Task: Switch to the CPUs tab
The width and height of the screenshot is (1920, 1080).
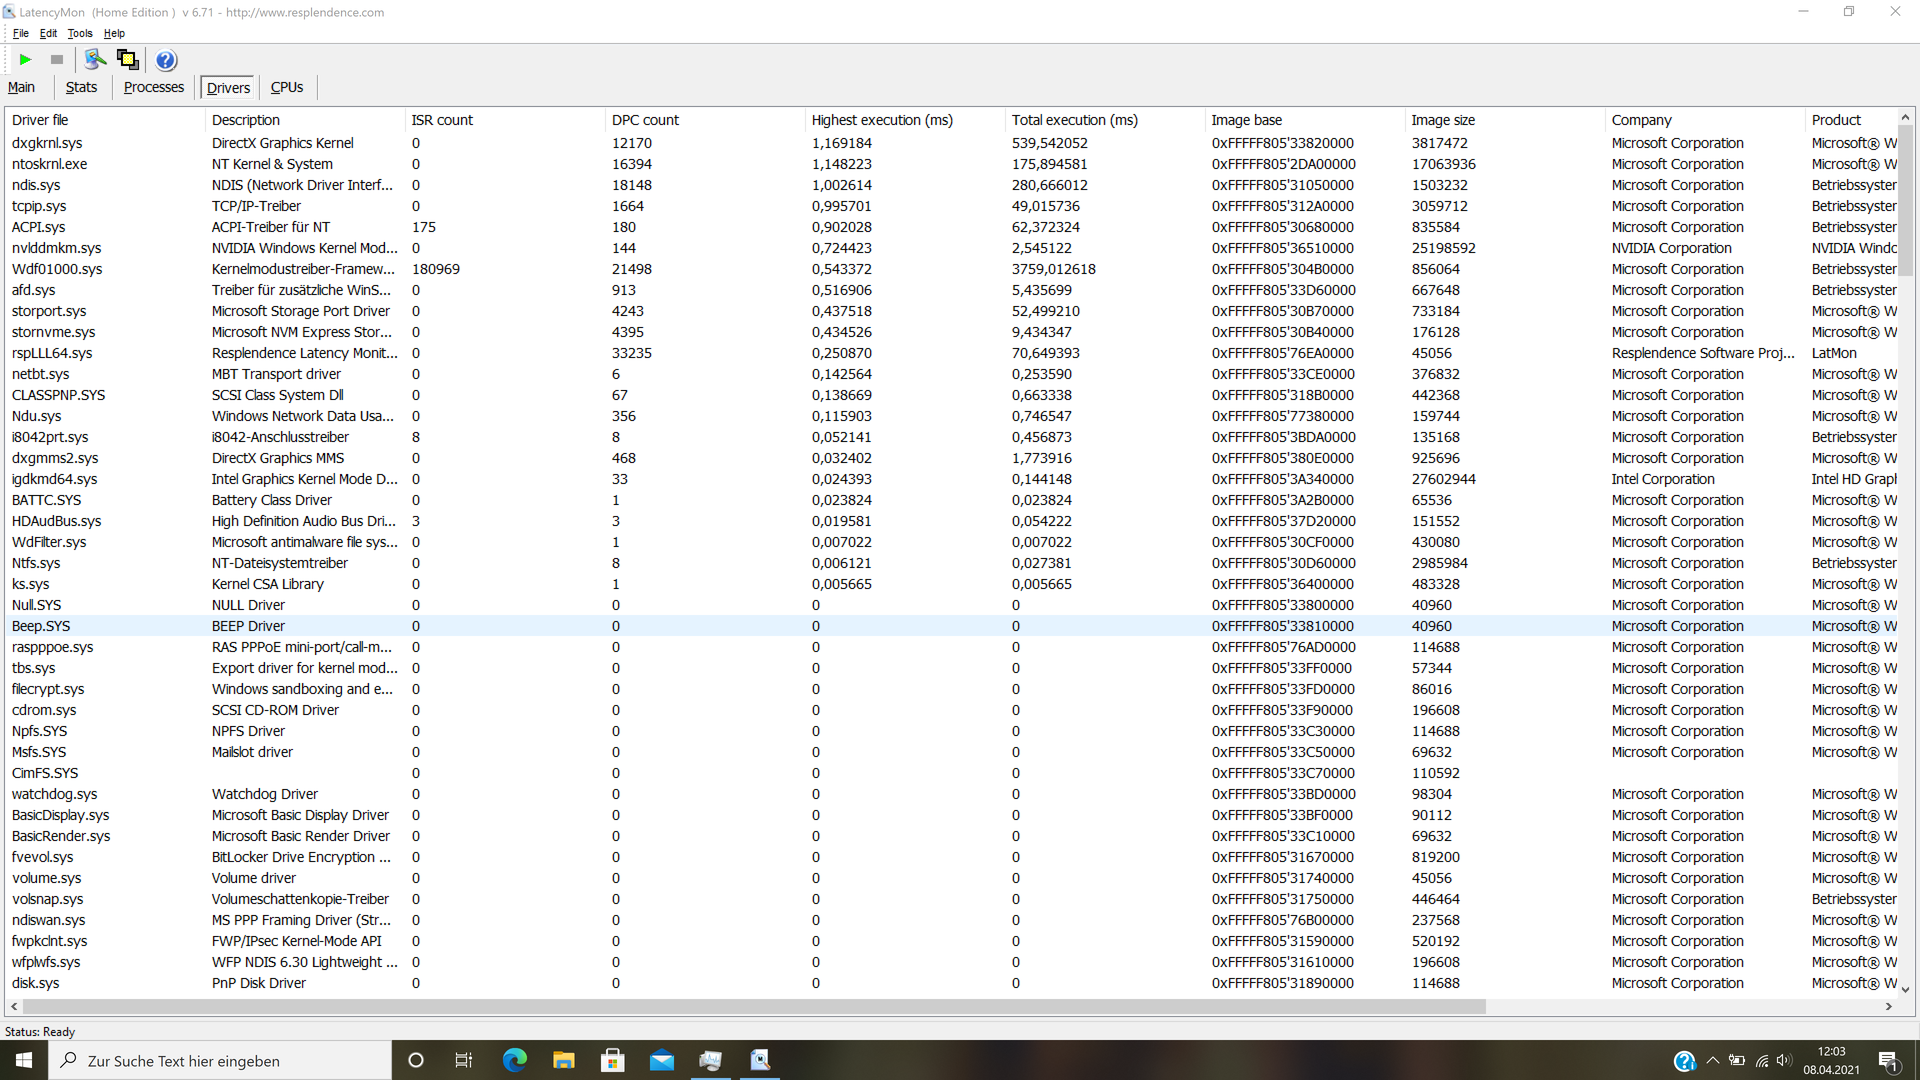Action: pos(287,87)
